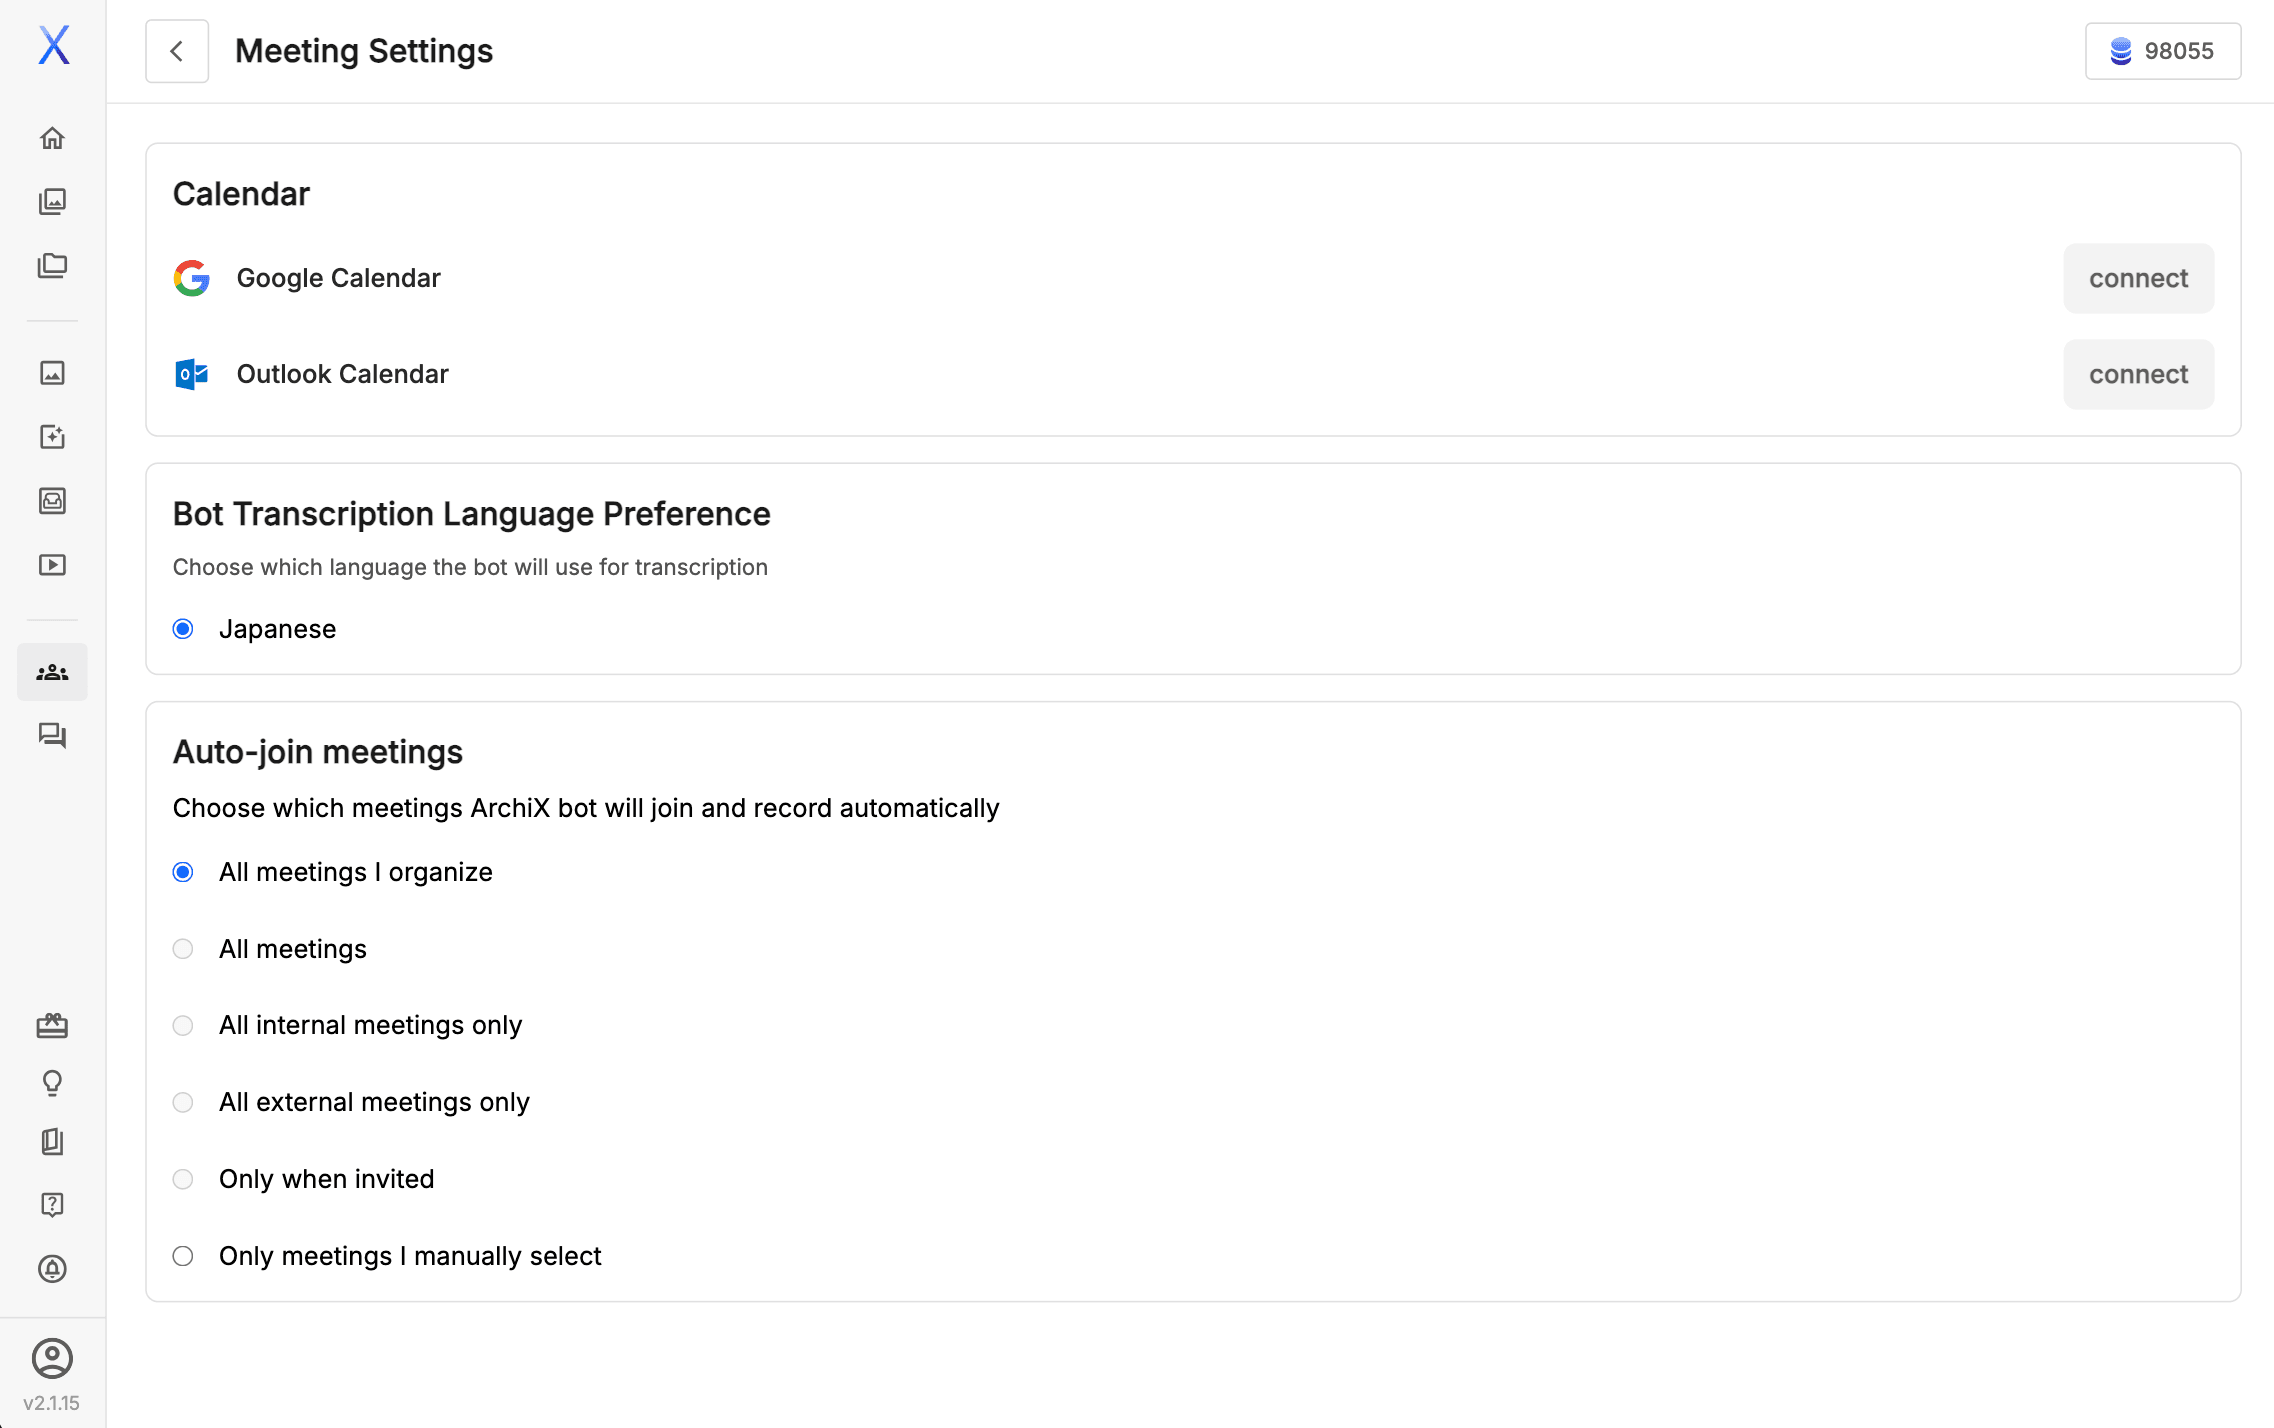The image size is (2274, 1428).
Task: Open the credits balance 98055
Action: [2162, 51]
